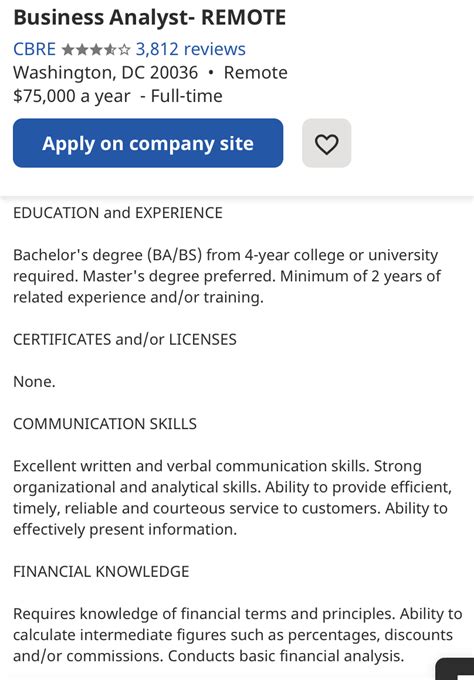Click the Bachelor's degree requirement paragraph
Screen dimensions: 474x680
pos(227,276)
